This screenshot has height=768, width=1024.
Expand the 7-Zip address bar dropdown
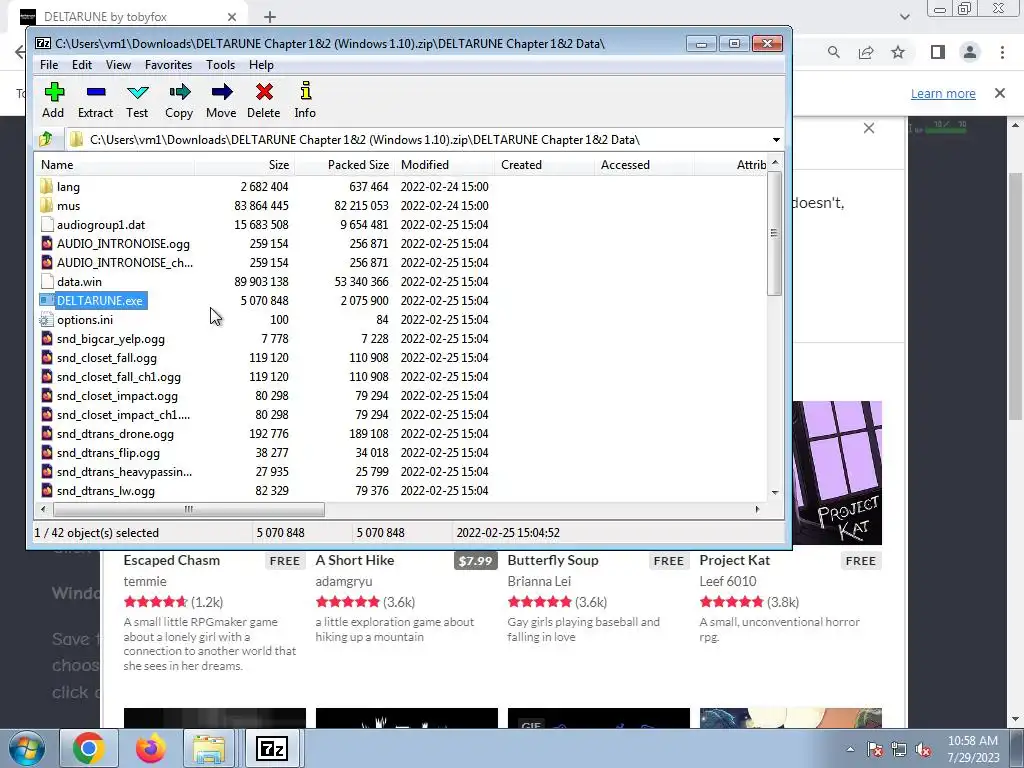[x=776, y=140]
